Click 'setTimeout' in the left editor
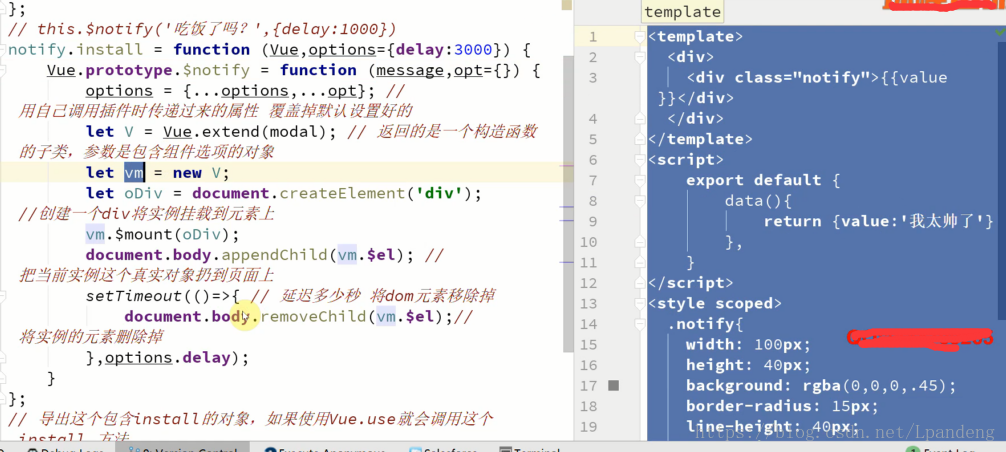 (133, 296)
